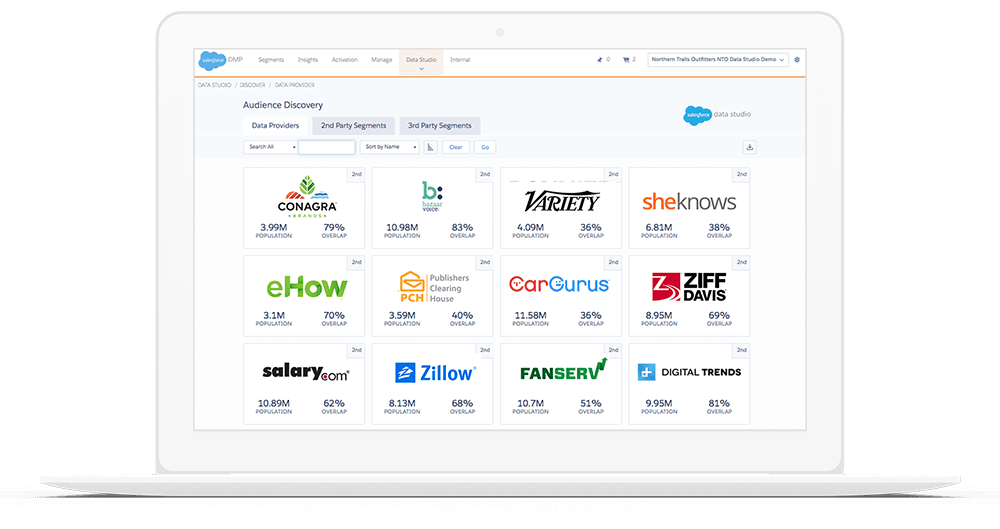1000x529 pixels.
Task: Open the Digital Trends provider card
Action: pyautogui.click(x=689, y=384)
